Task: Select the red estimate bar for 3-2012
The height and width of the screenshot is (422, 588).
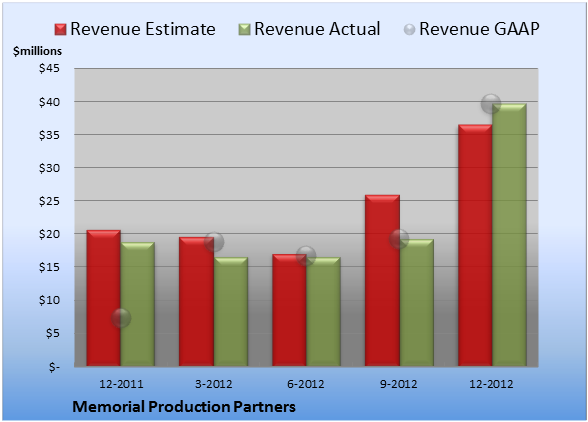Action: 196,302
